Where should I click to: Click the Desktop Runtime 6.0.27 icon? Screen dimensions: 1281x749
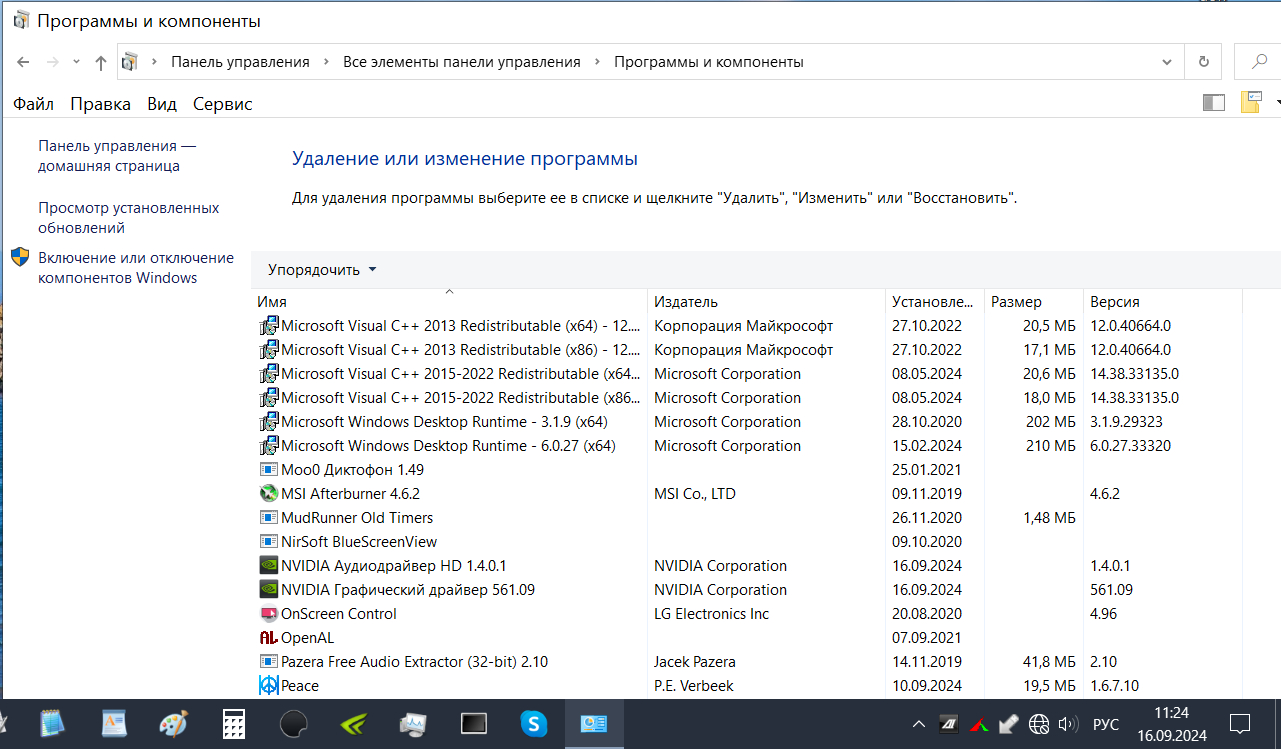268,446
